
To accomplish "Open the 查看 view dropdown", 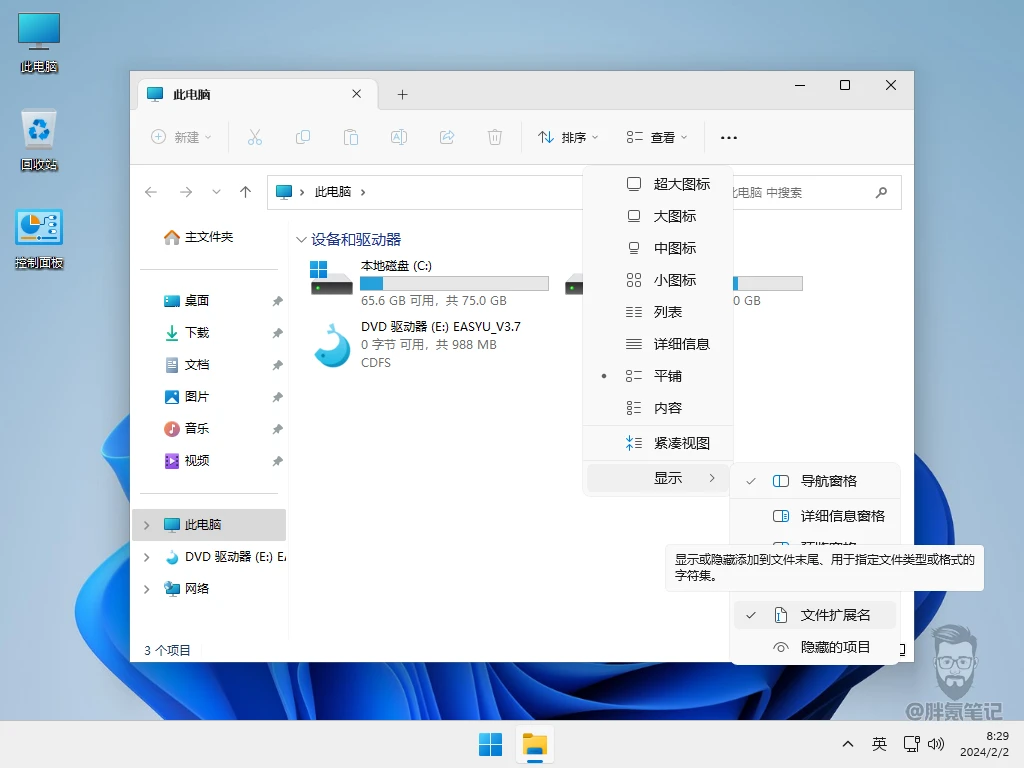I will (x=656, y=137).
